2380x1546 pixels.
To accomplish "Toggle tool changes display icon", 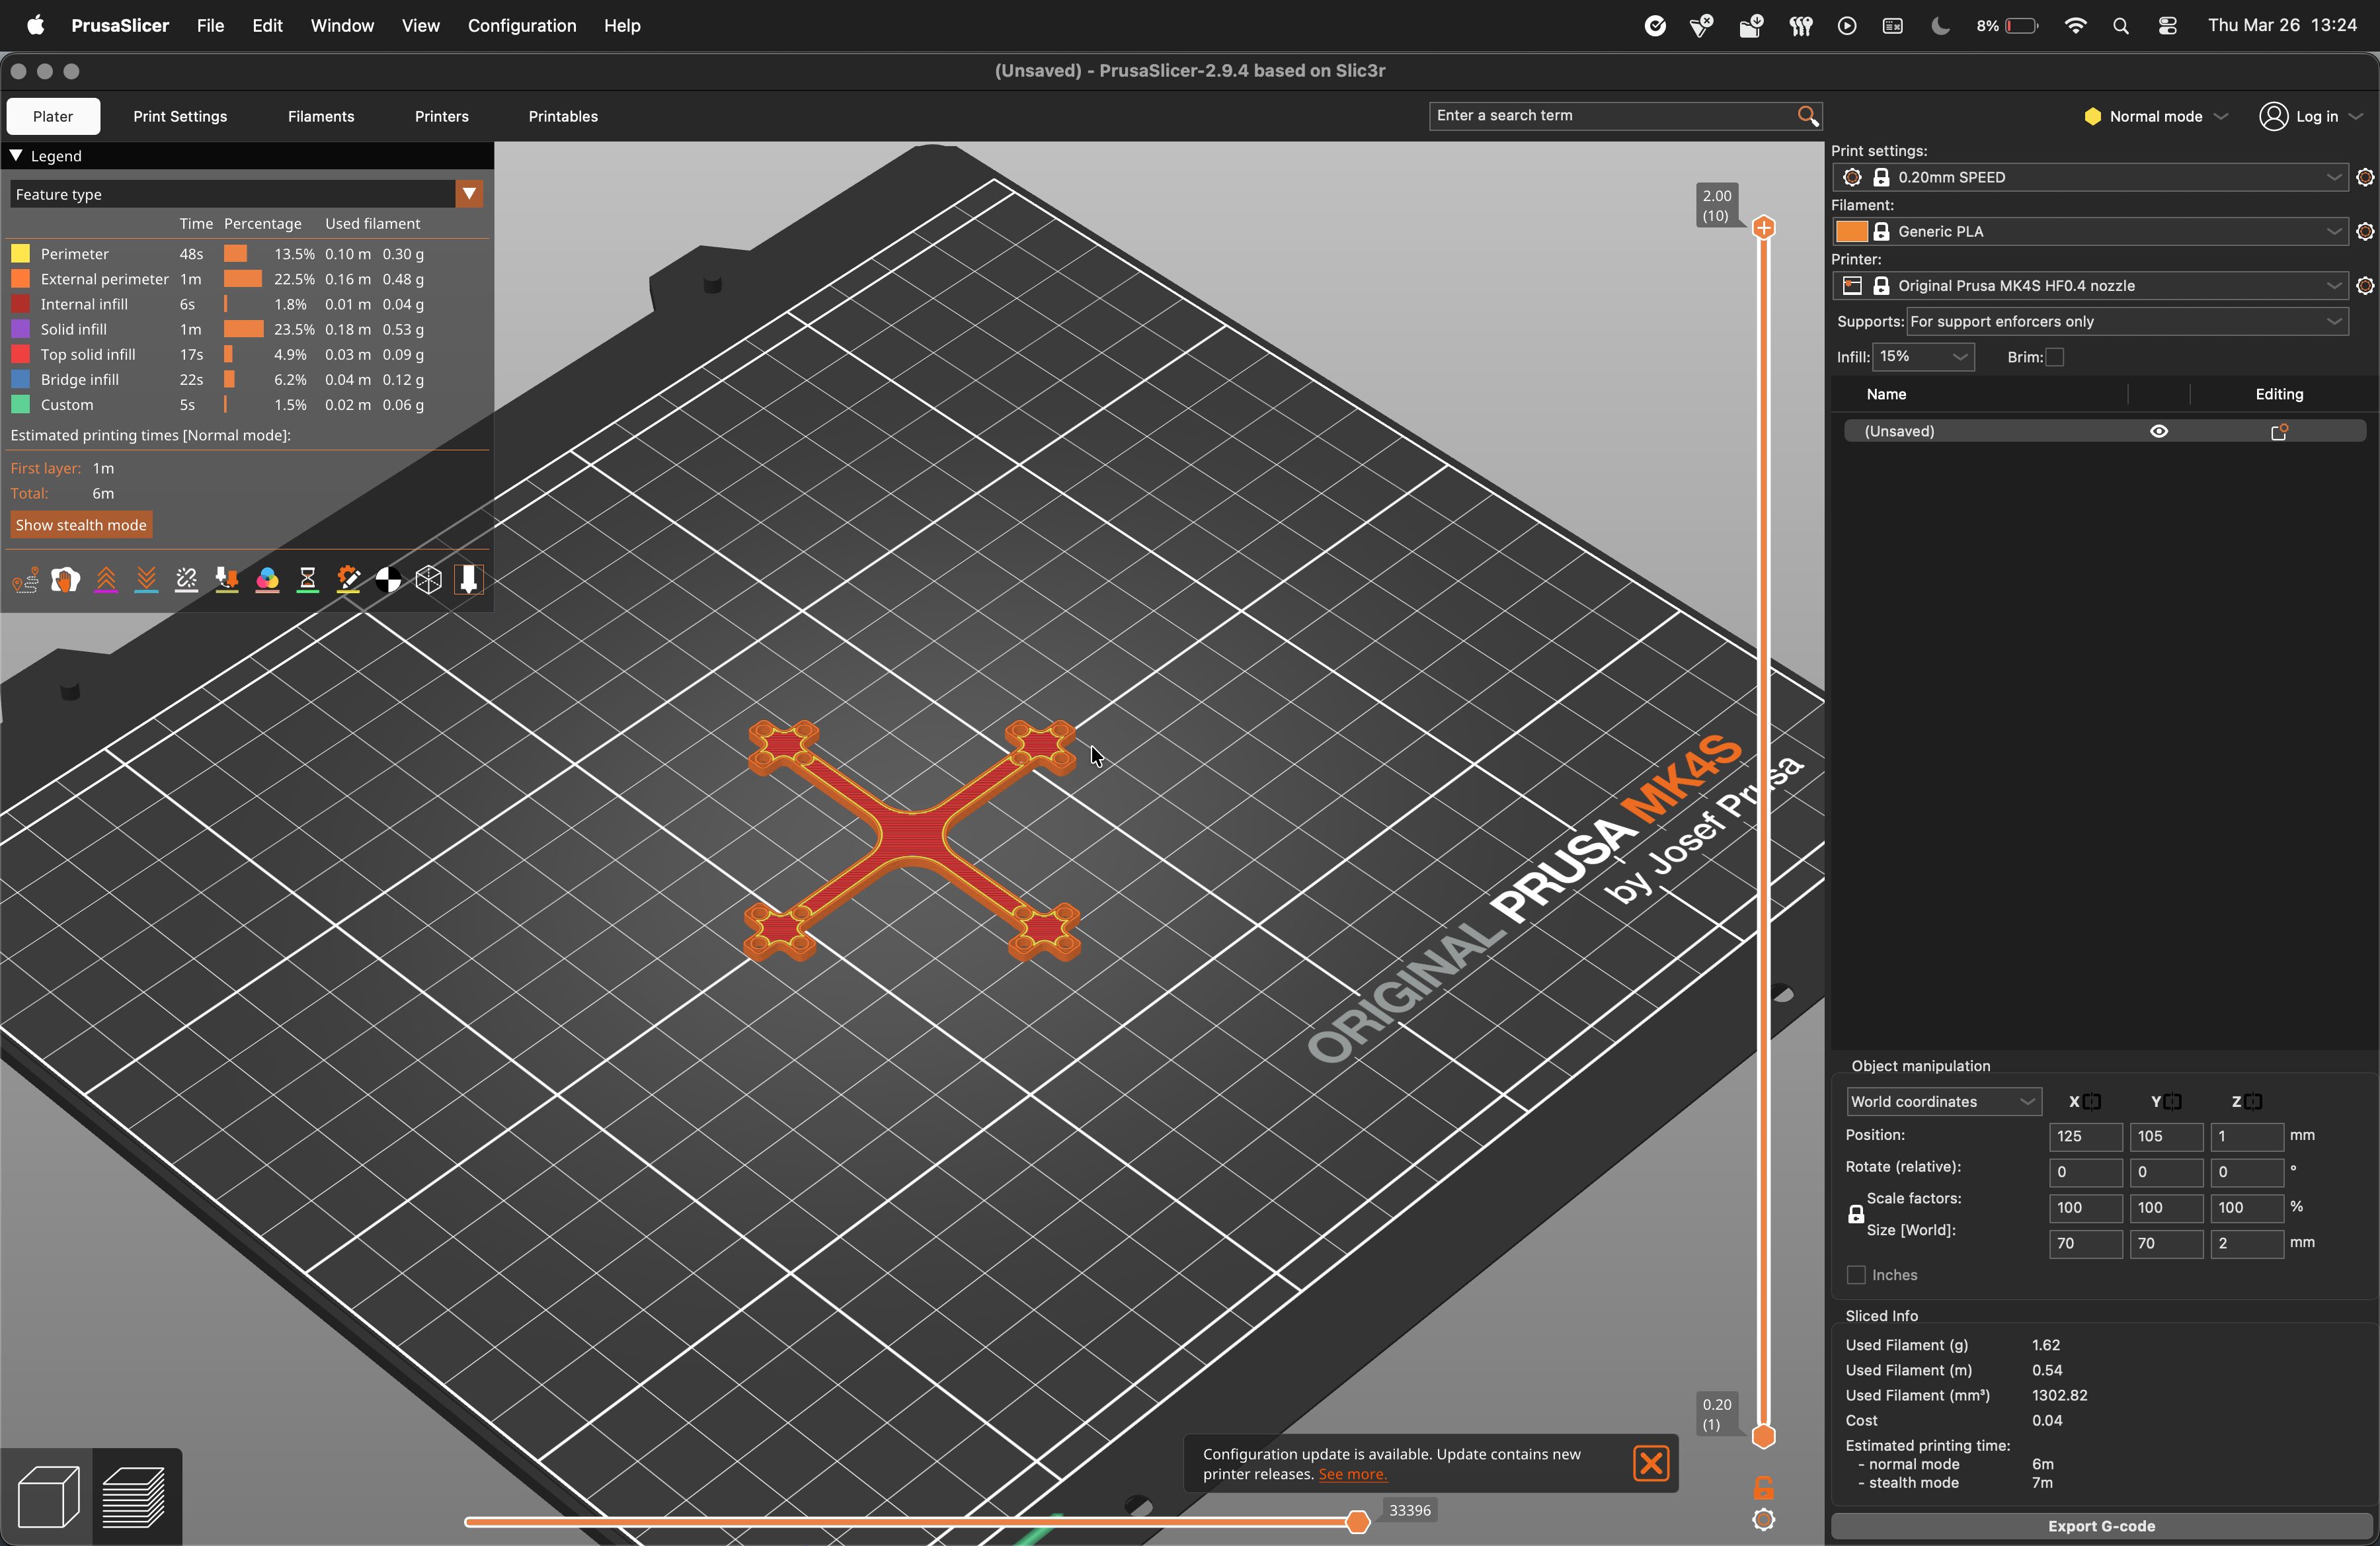I will [227, 580].
